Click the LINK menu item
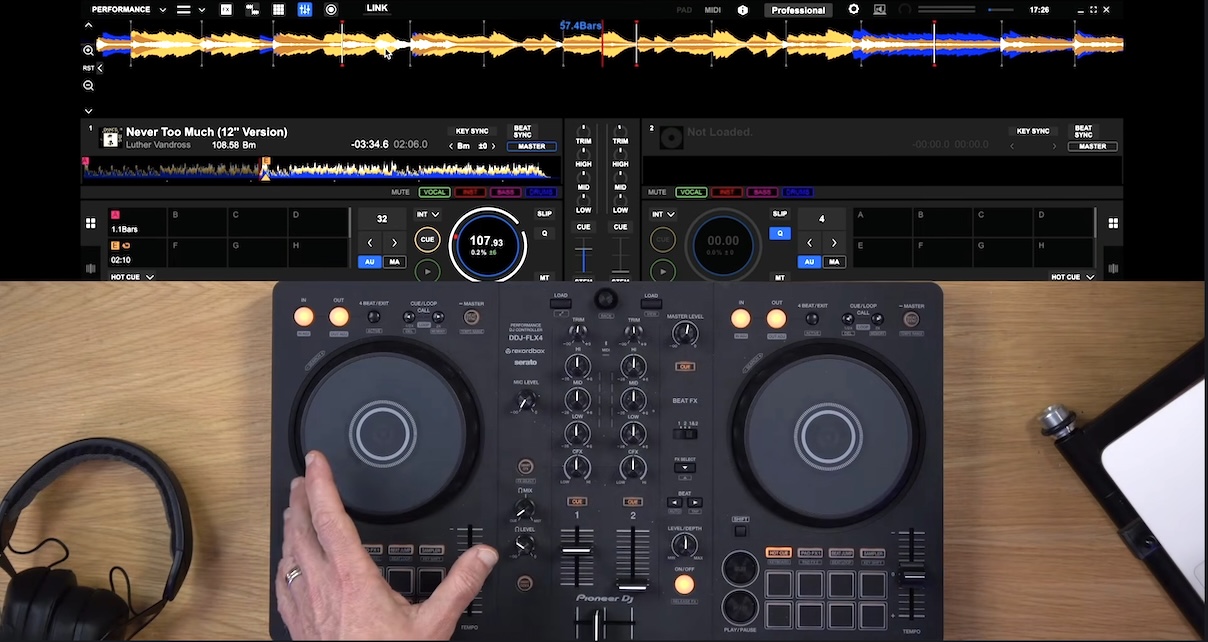The height and width of the screenshot is (642, 1208). pos(379,9)
